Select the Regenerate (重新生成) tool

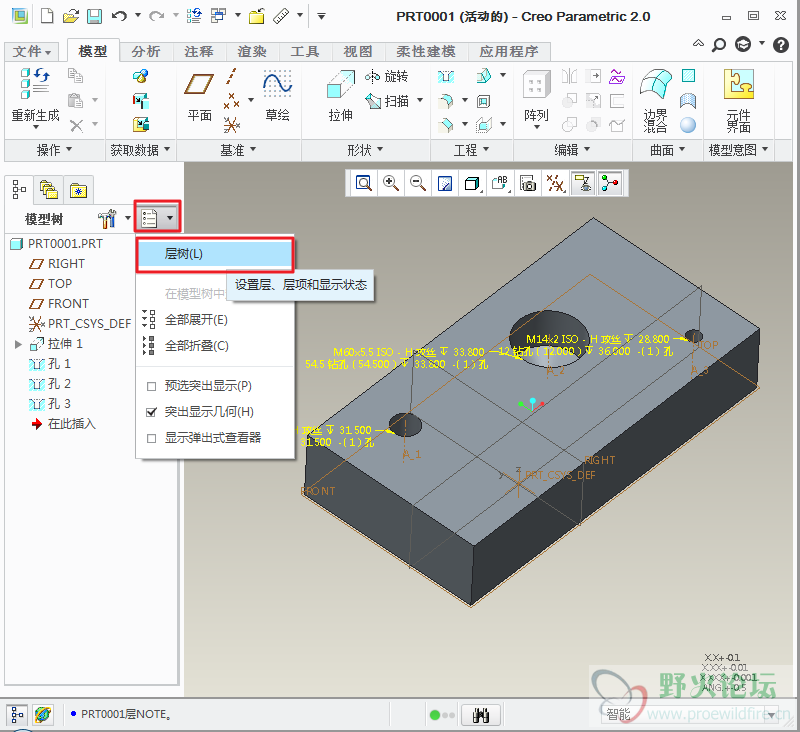[x=35, y=97]
